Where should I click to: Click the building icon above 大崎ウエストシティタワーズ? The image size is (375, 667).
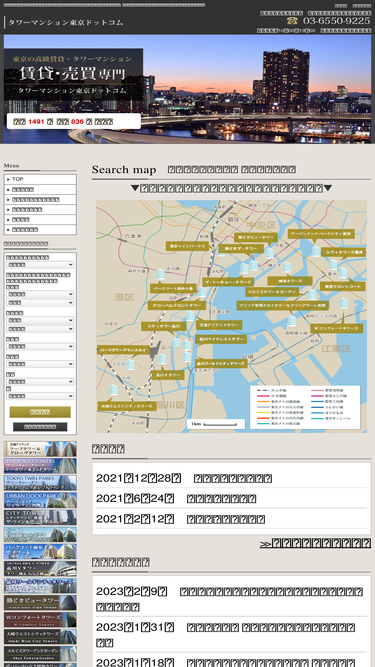point(113,390)
